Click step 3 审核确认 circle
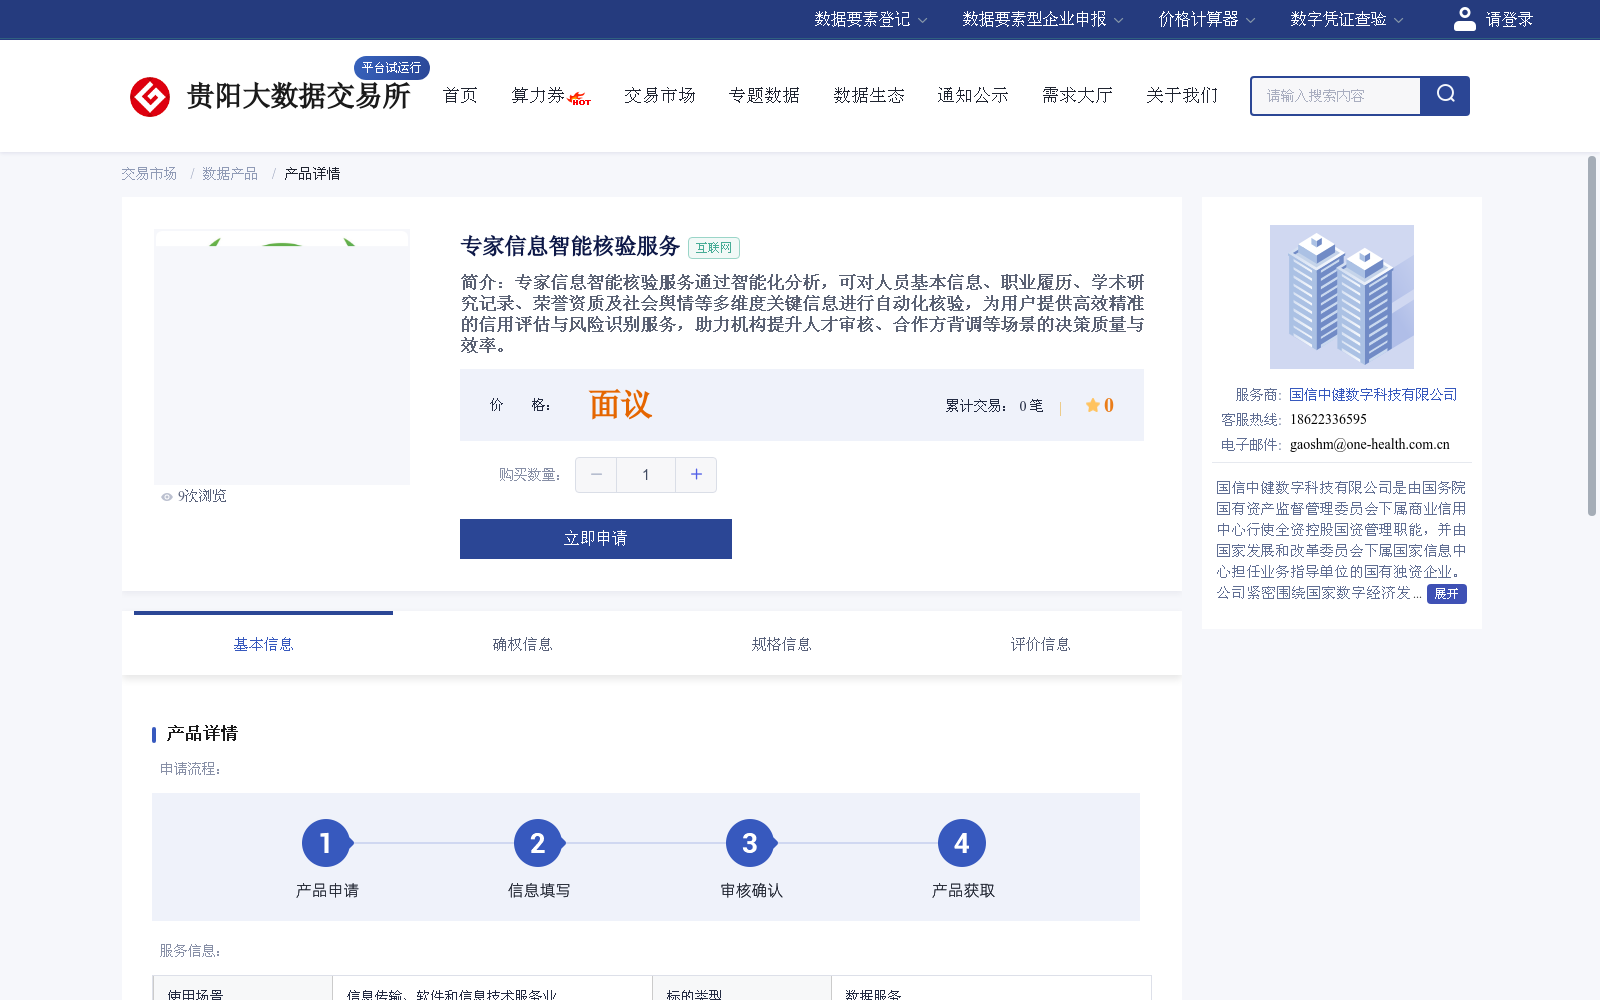1600x1000 pixels. (x=750, y=843)
